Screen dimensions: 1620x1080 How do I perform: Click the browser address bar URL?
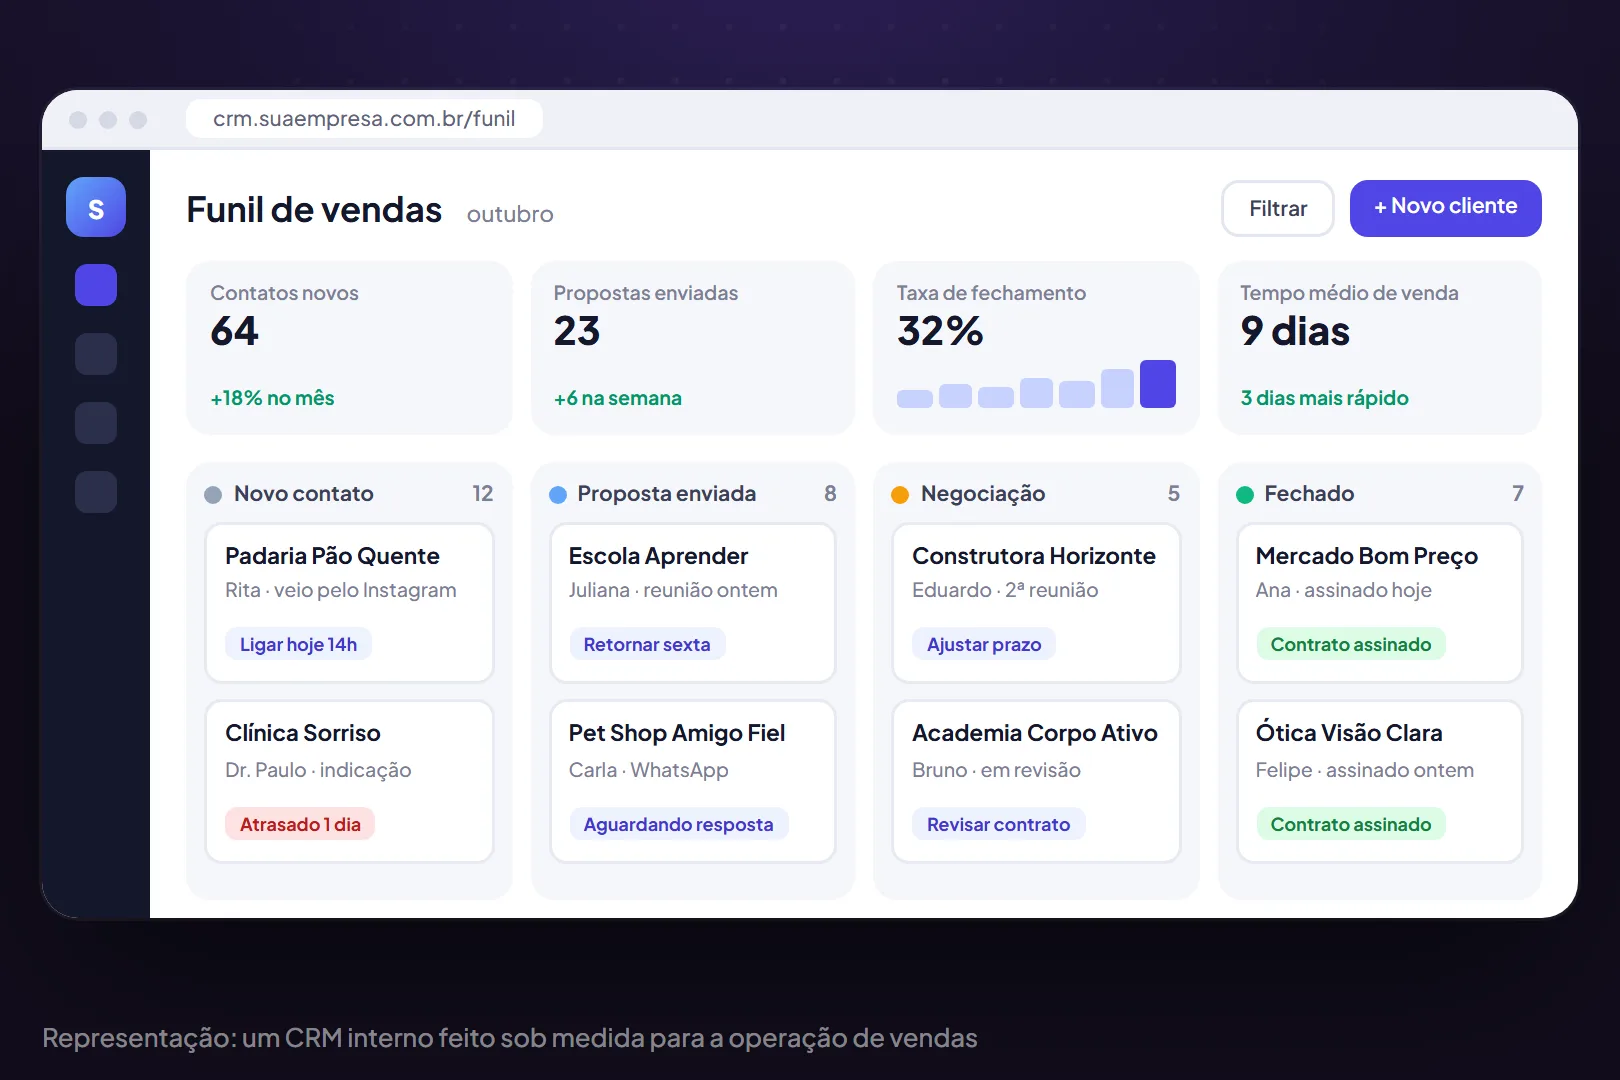point(364,118)
